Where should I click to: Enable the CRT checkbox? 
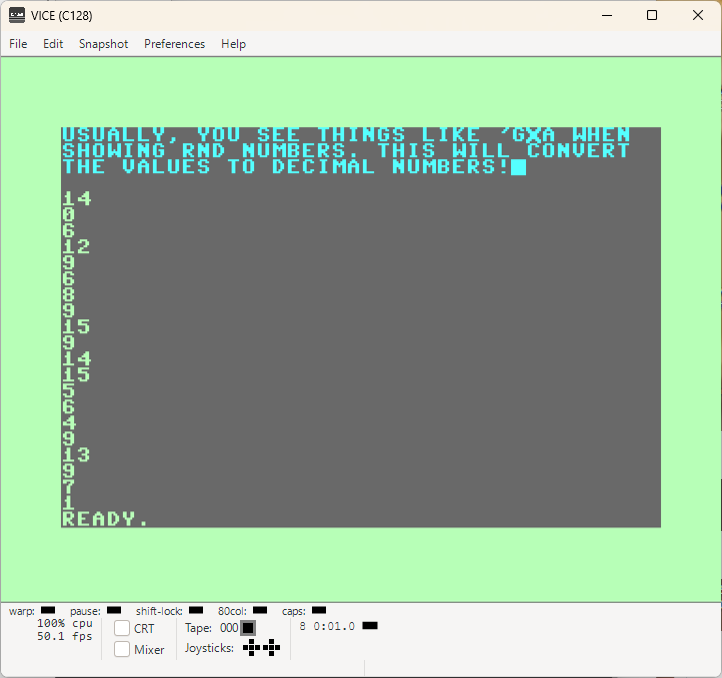(x=122, y=628)
